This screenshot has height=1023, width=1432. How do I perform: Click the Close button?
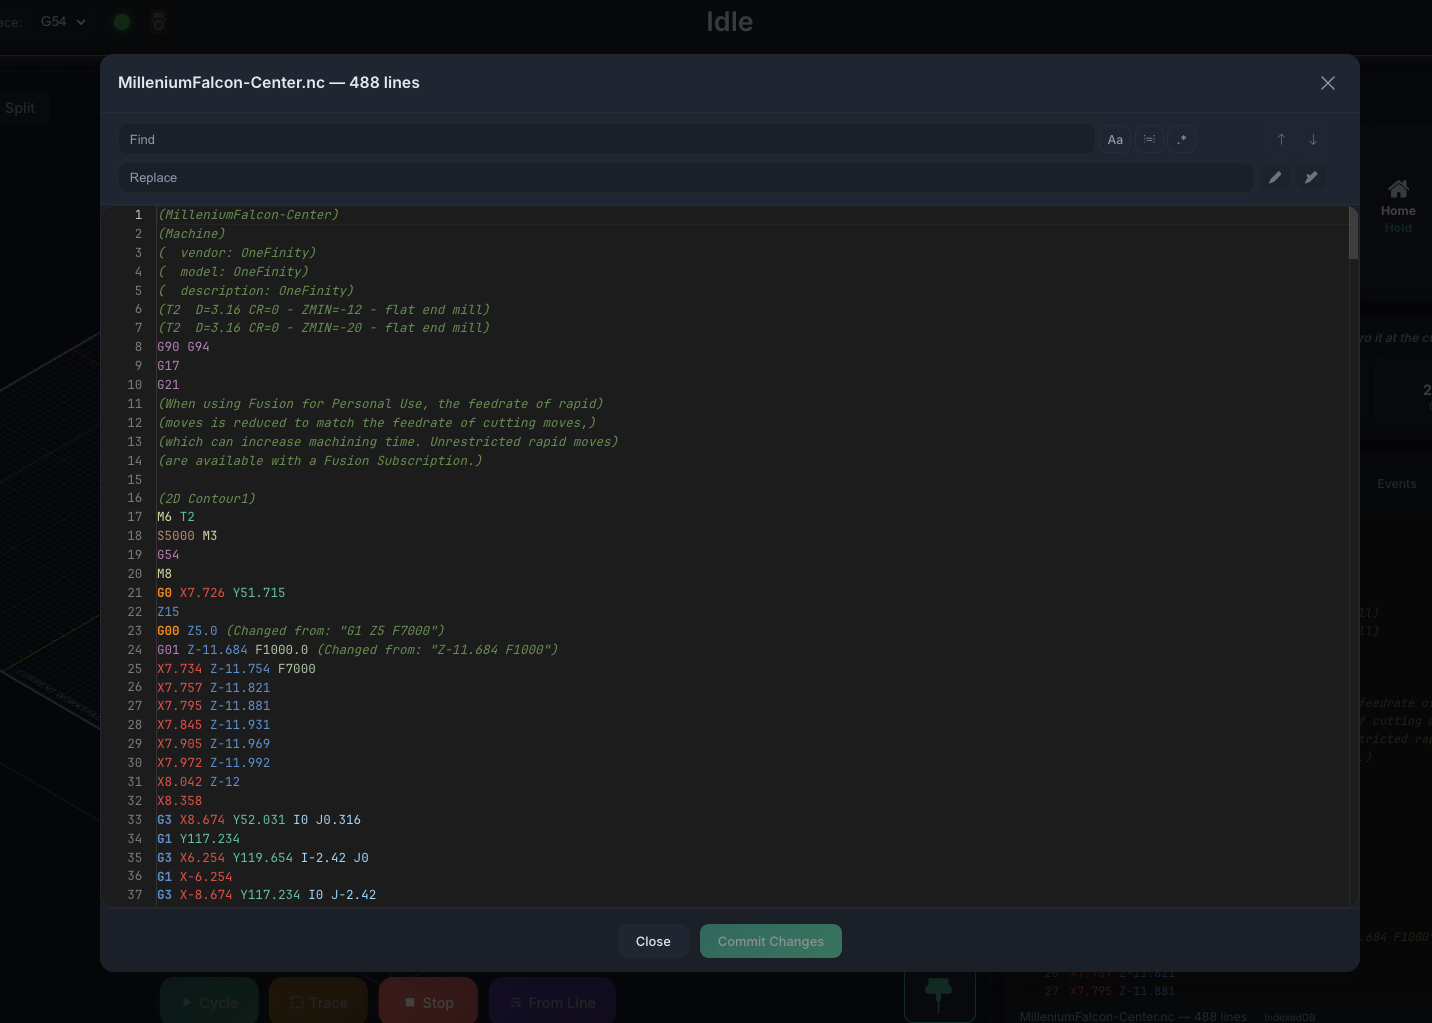pyautogui.click(x=653, y=941)
